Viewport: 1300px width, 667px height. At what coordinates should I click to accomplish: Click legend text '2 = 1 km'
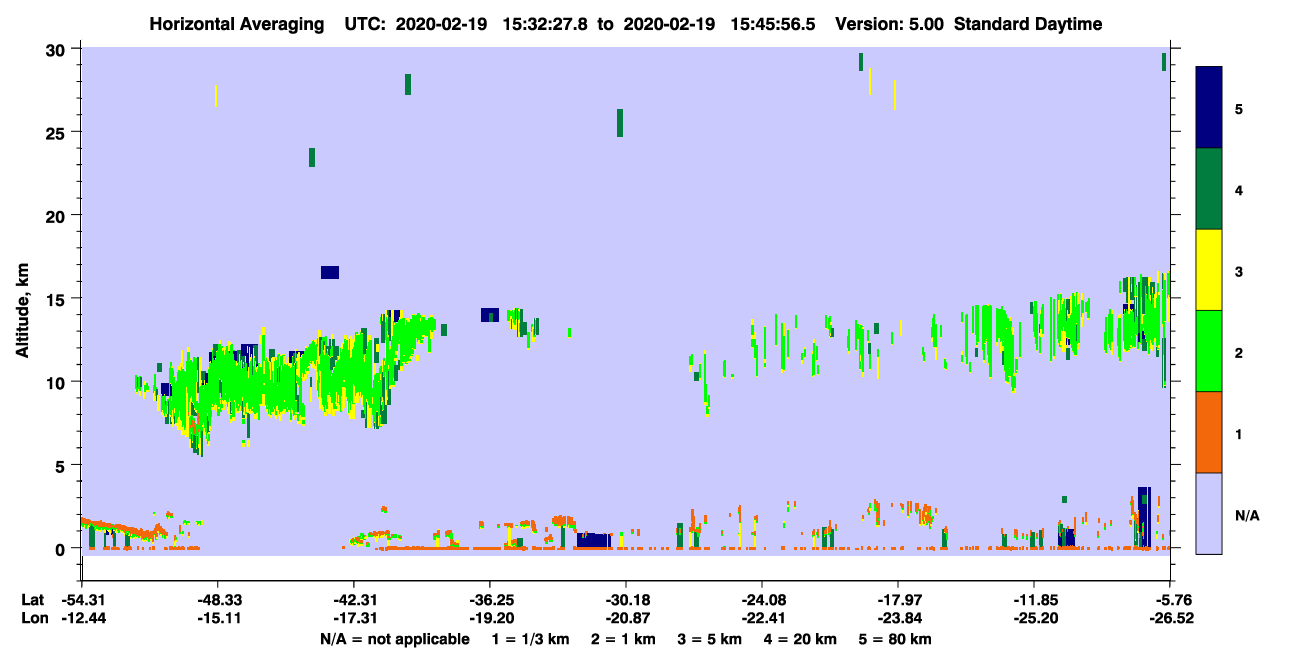tap(623, 639)
